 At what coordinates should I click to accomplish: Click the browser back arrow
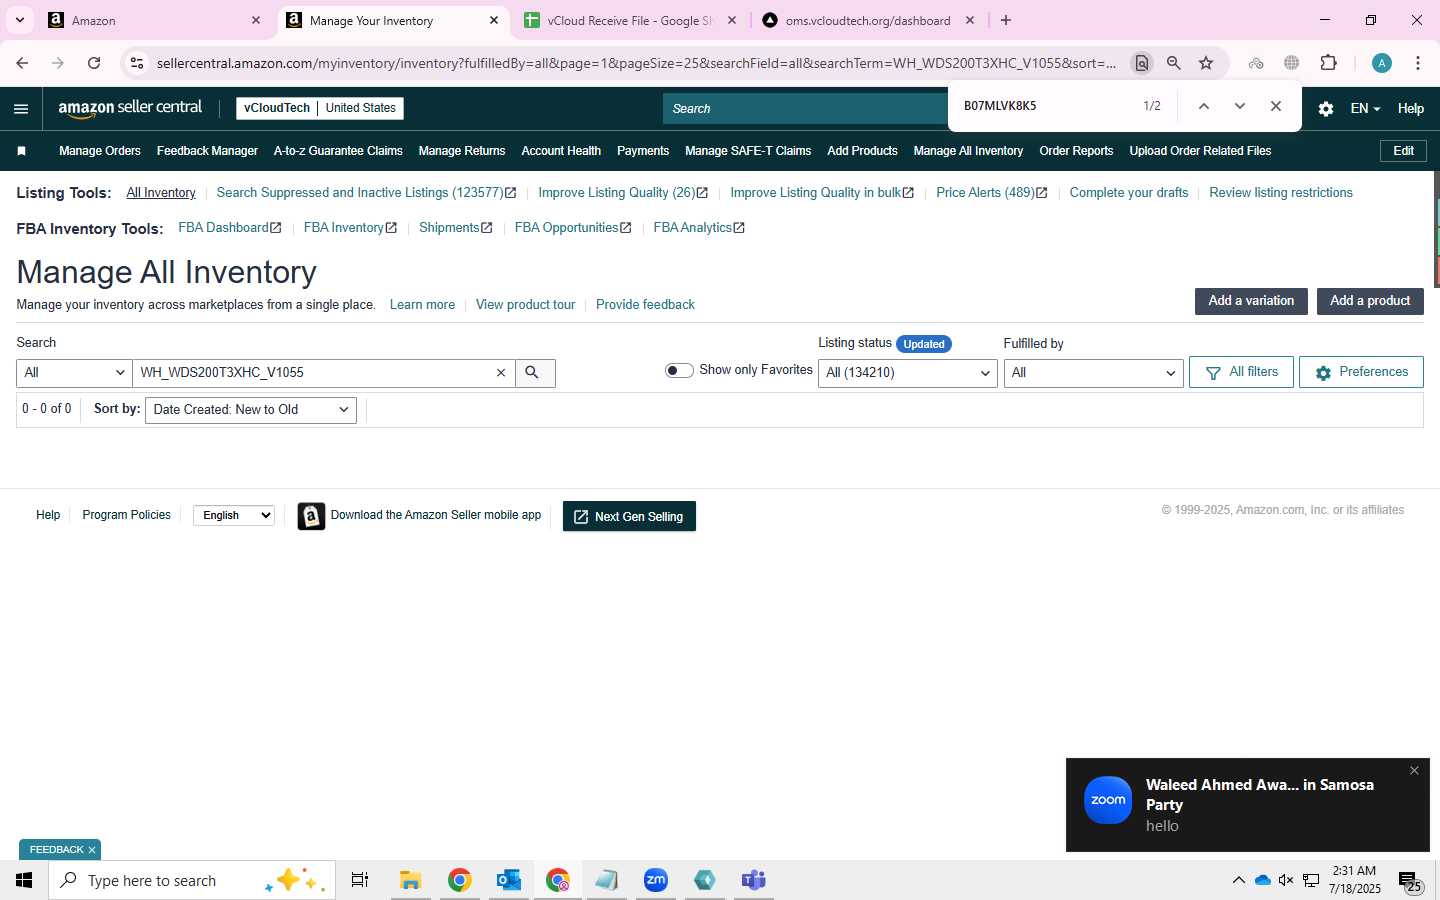point(22,63)
